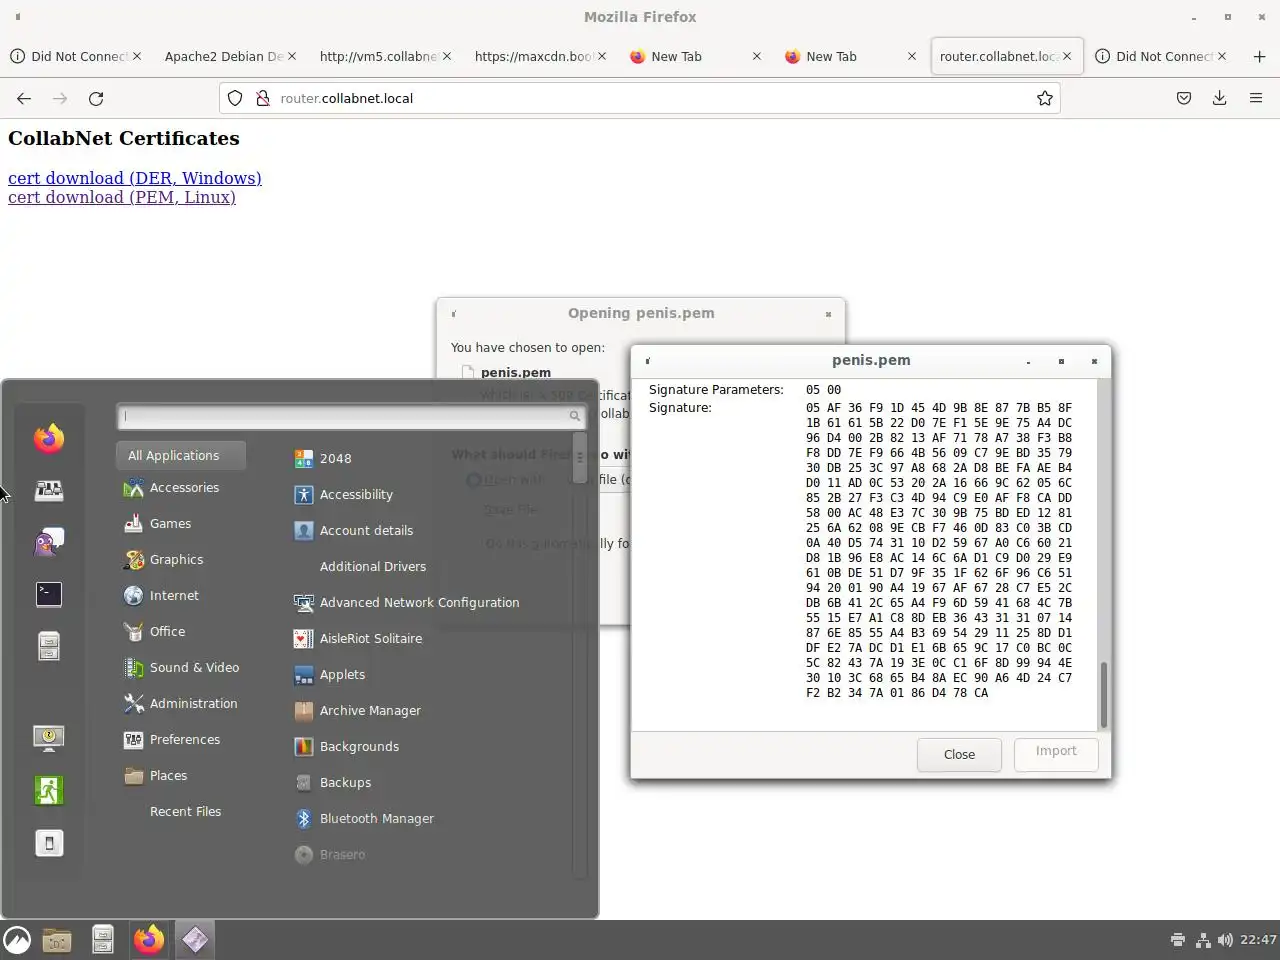Lock the screen from menu sidebar

[x=49, y=738]
